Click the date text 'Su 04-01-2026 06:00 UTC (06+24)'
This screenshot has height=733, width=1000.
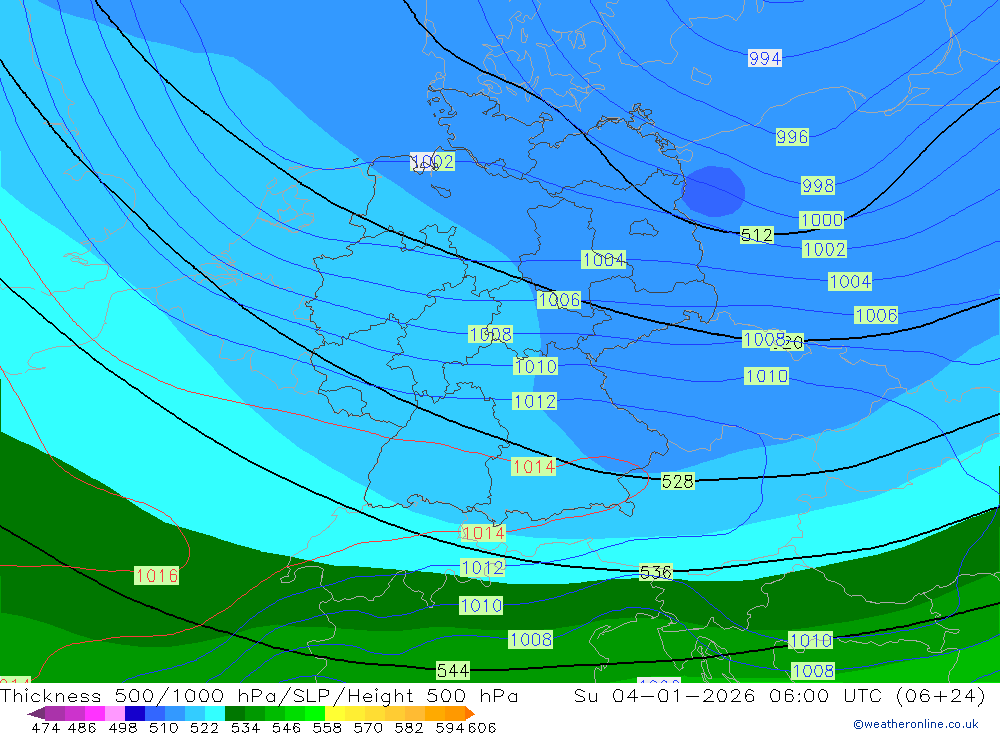tap(779, 695)
